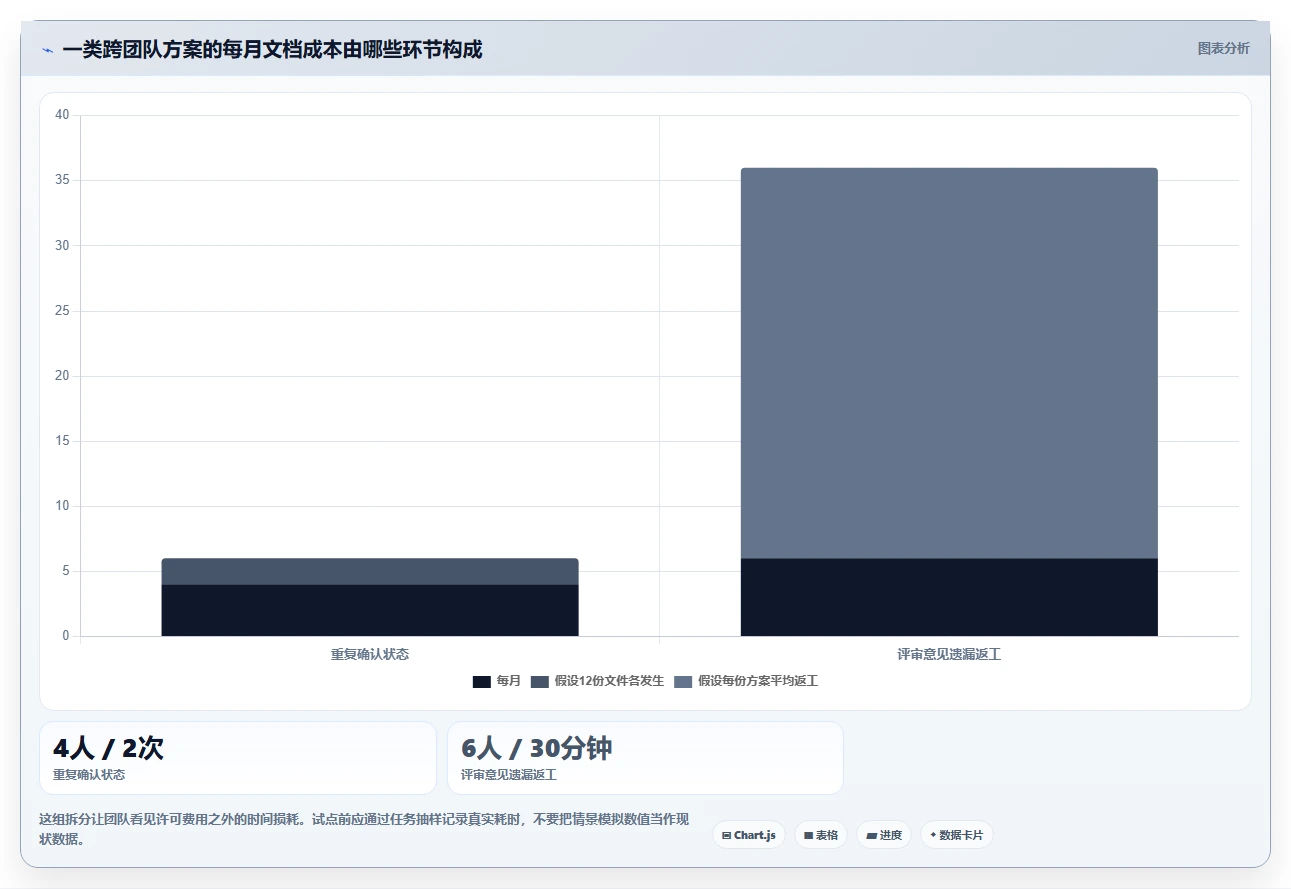Toggle the 每月 legend swatch
Screen dimensions: 1291x889
pos(481,681)
